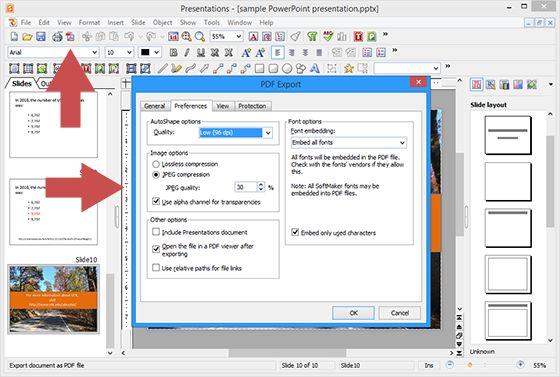Save the presentation with the floppy disk icon
Image resolution: width=560 pixels, height=377 pixels.
click(41, 37)
